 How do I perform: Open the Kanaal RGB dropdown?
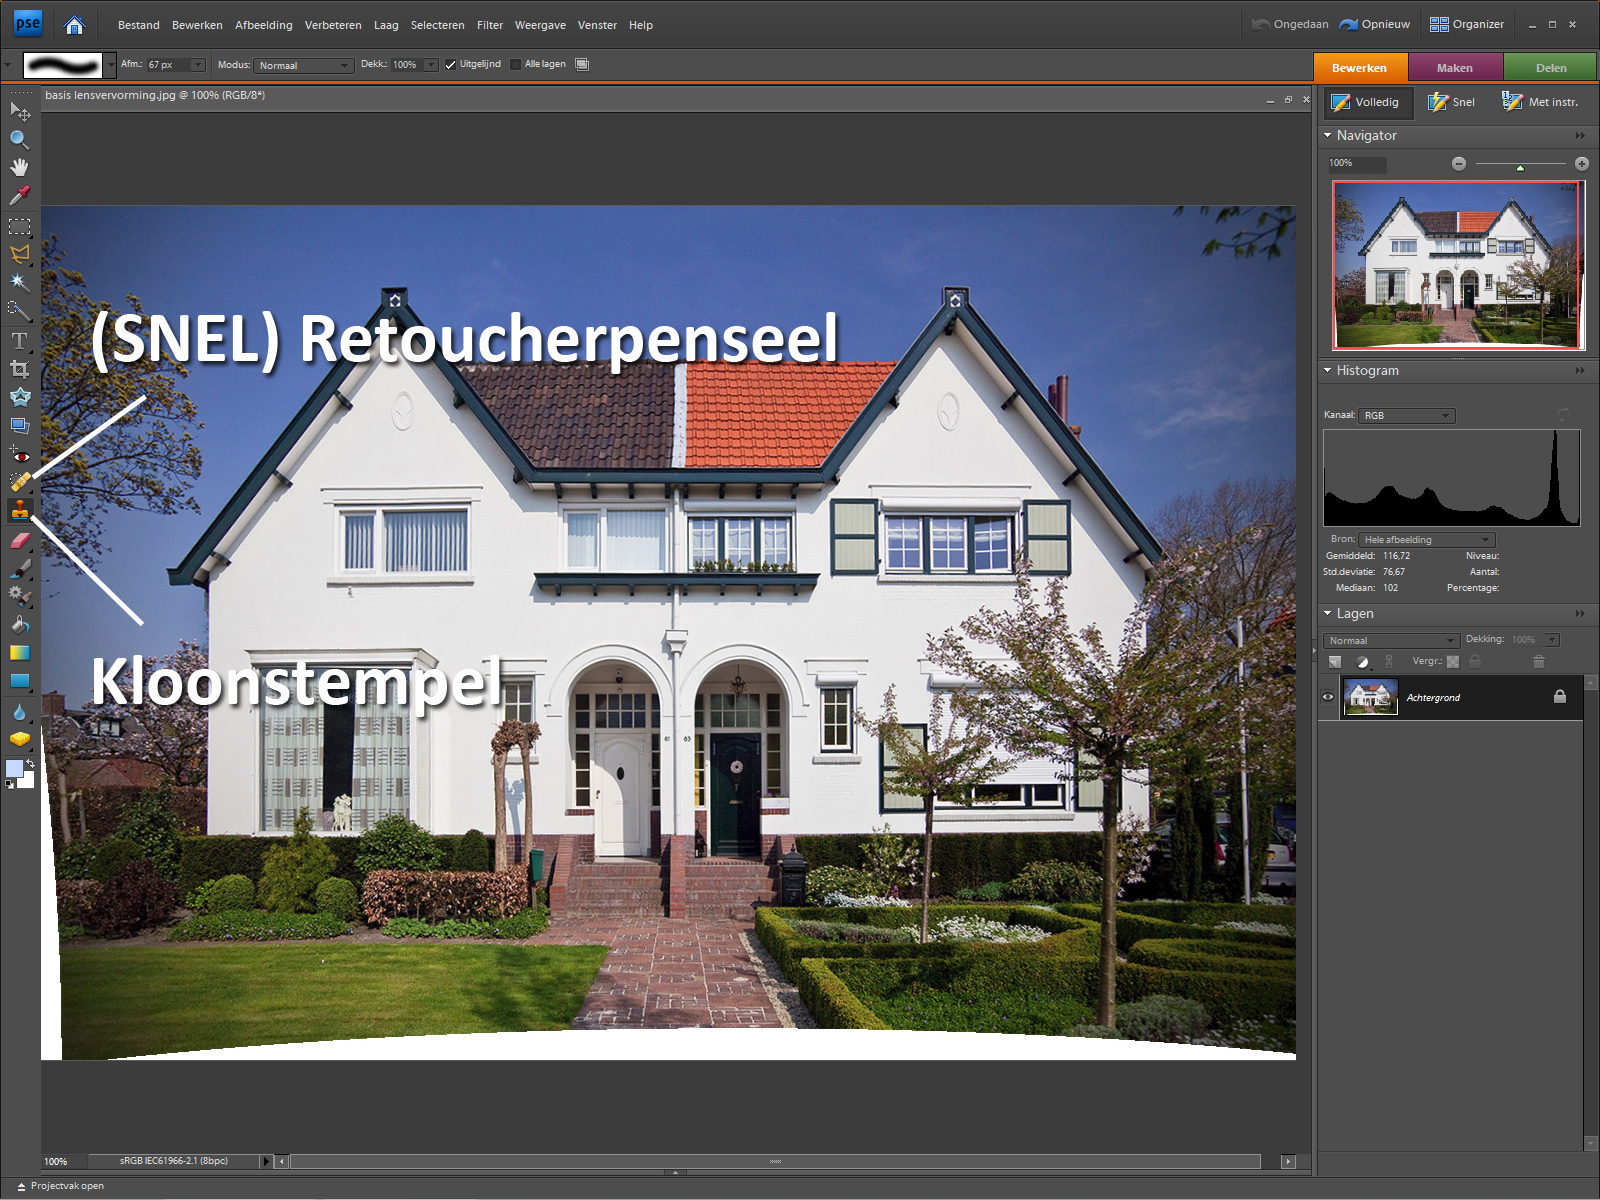coord(1406,415)
